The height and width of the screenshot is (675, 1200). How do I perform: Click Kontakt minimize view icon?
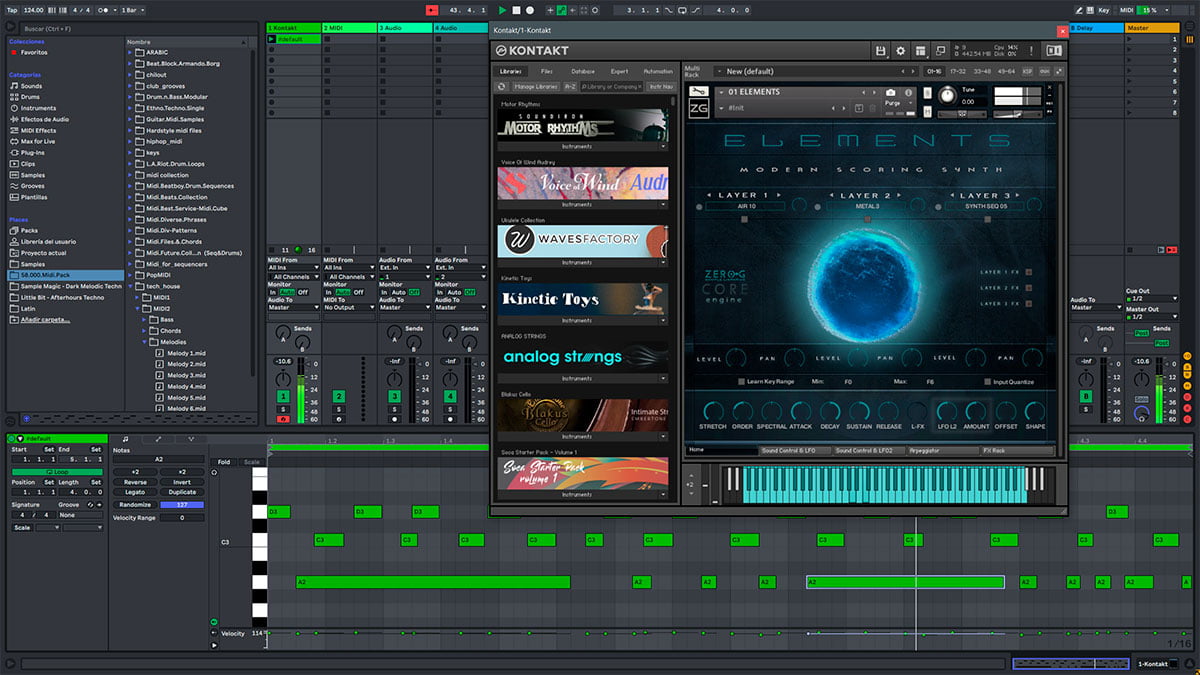pos(941,50)
